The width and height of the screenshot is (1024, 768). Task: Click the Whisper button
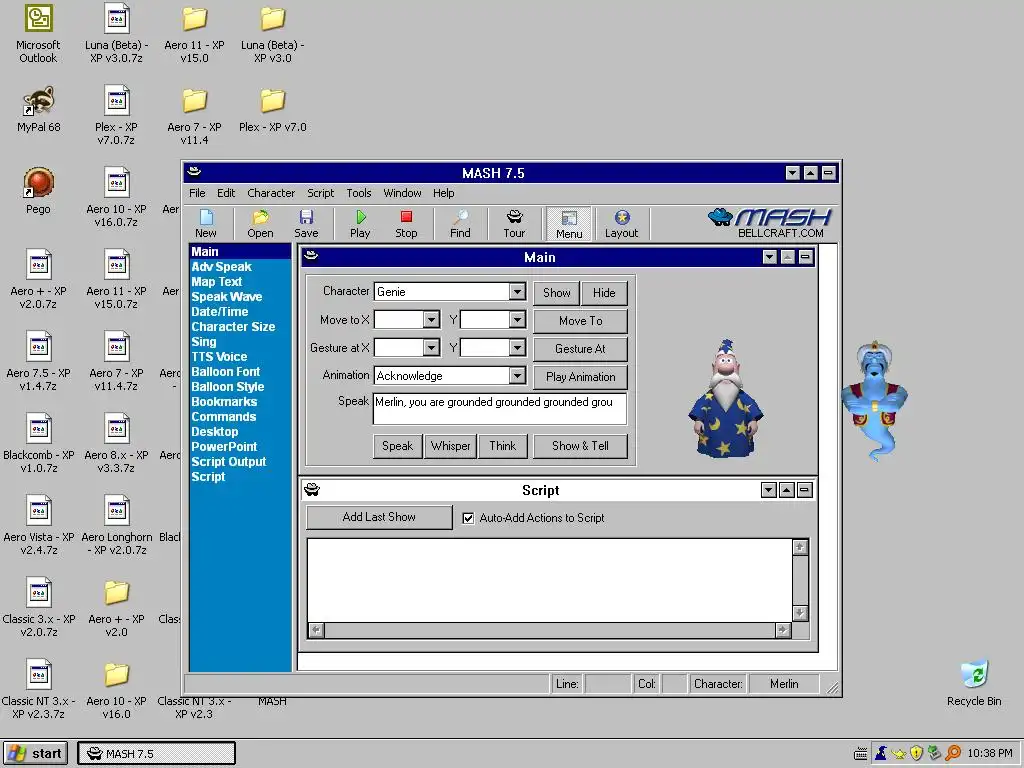tap(450, 446)
